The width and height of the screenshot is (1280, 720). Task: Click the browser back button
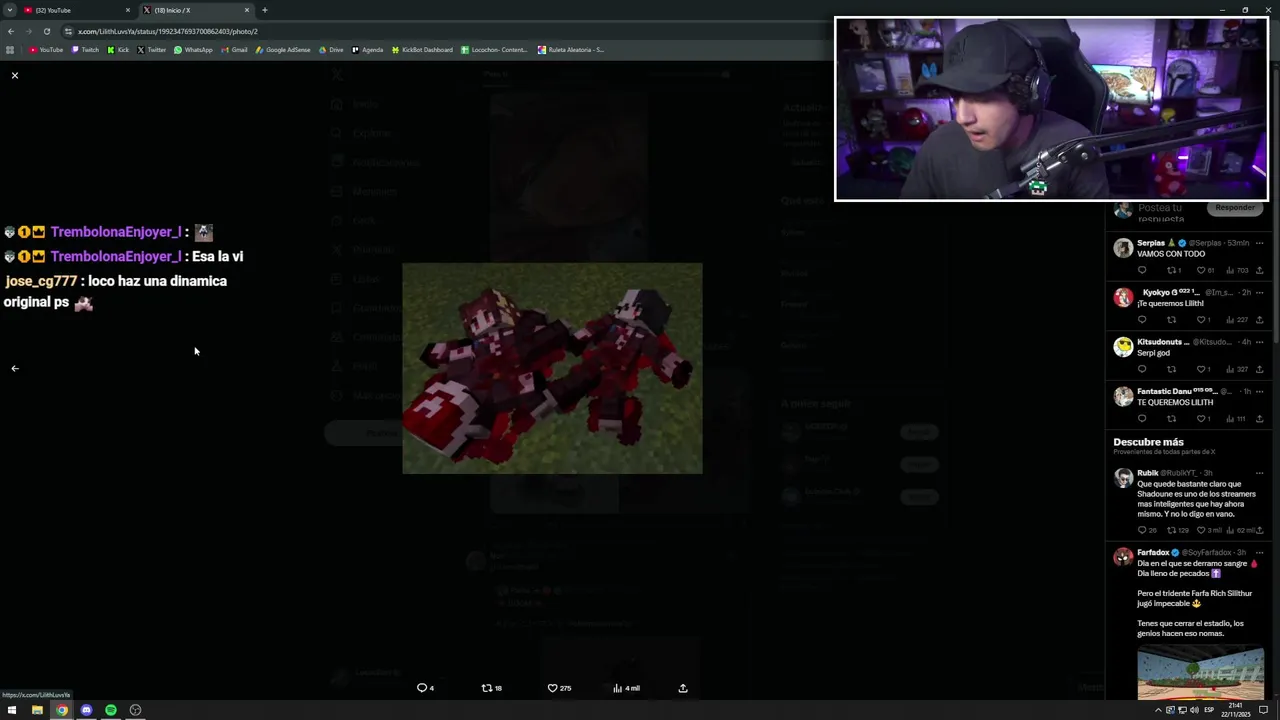[11, 31]
